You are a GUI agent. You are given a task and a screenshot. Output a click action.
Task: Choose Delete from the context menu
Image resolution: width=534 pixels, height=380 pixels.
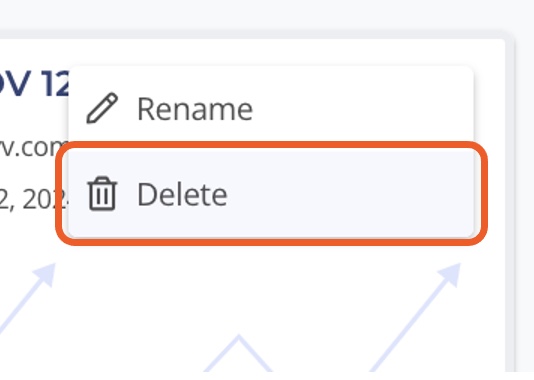point(271,193)
